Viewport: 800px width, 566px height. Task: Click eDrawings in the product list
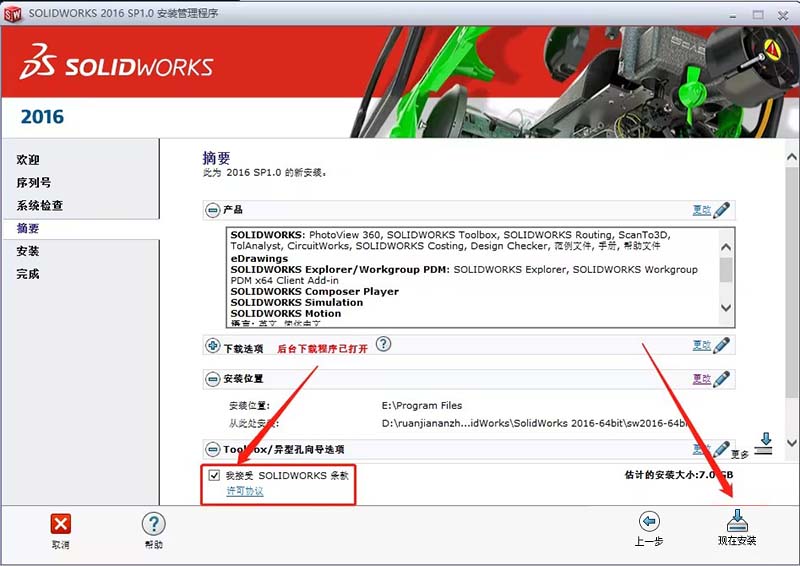click(259, 259)
